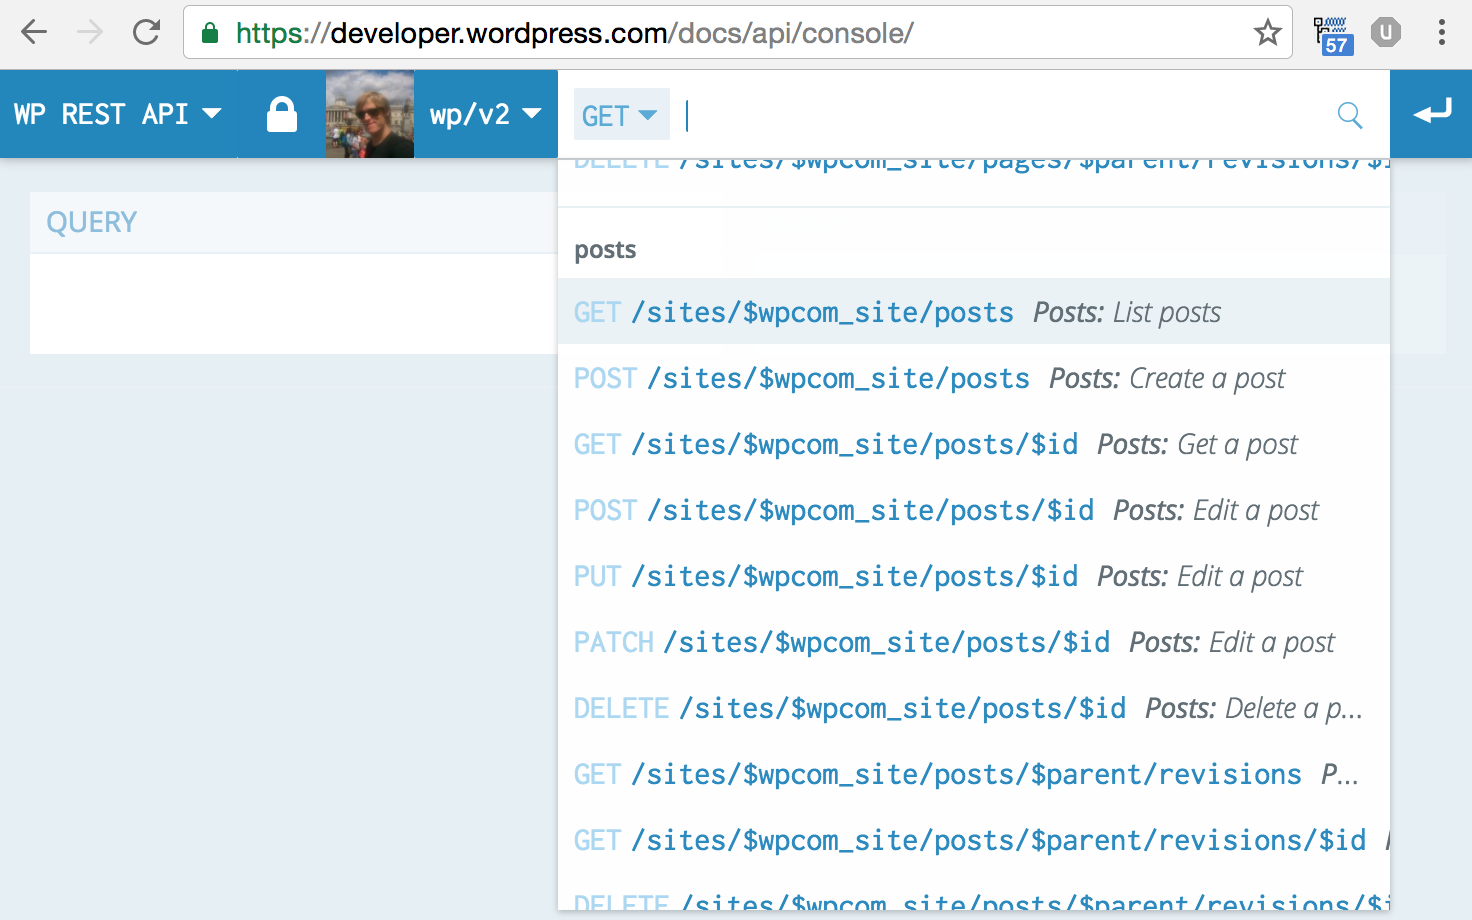Screen dimensions: 1472x920
Task: Open the U profile extension icon
Action: coord(1386,33)
